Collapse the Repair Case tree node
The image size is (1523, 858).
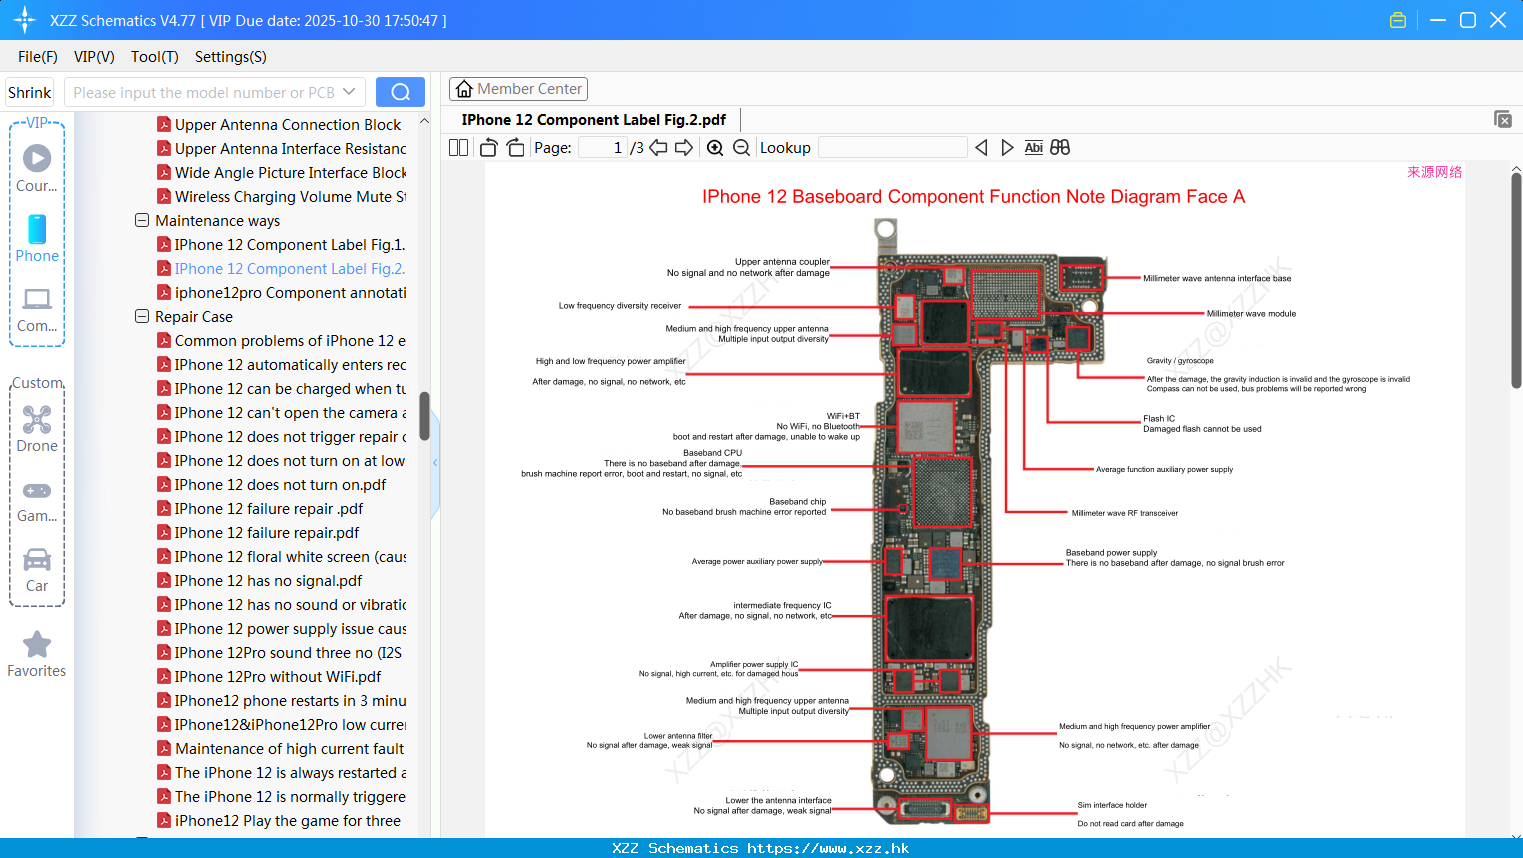coord(142,316)
